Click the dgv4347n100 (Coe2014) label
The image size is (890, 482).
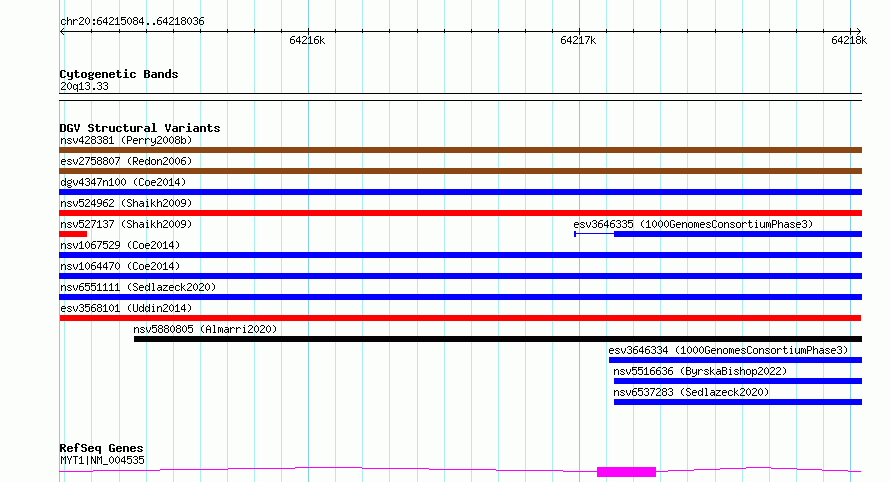point(123,182)
